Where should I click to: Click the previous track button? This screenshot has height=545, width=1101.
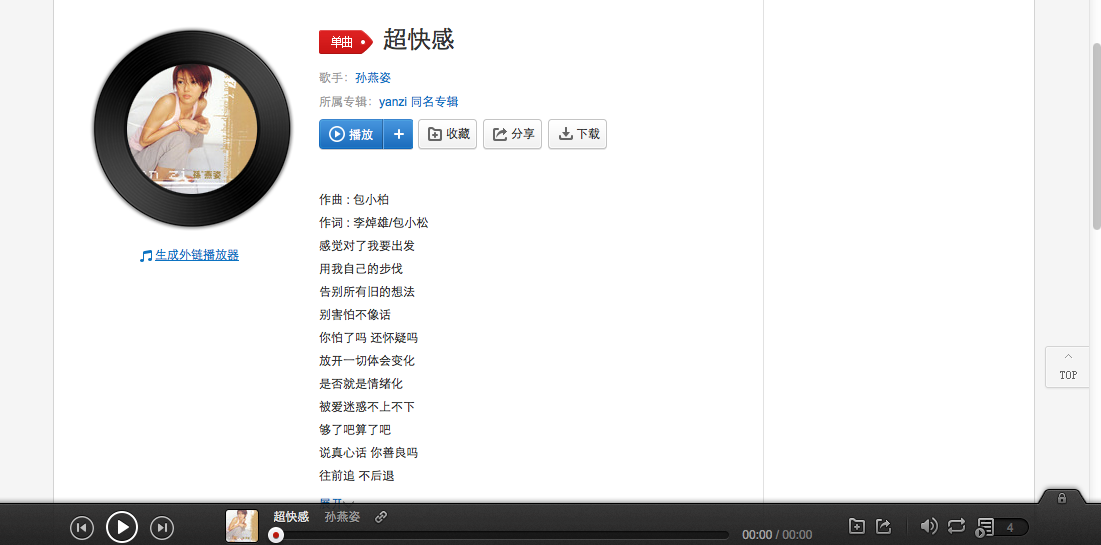coord(82,527)
